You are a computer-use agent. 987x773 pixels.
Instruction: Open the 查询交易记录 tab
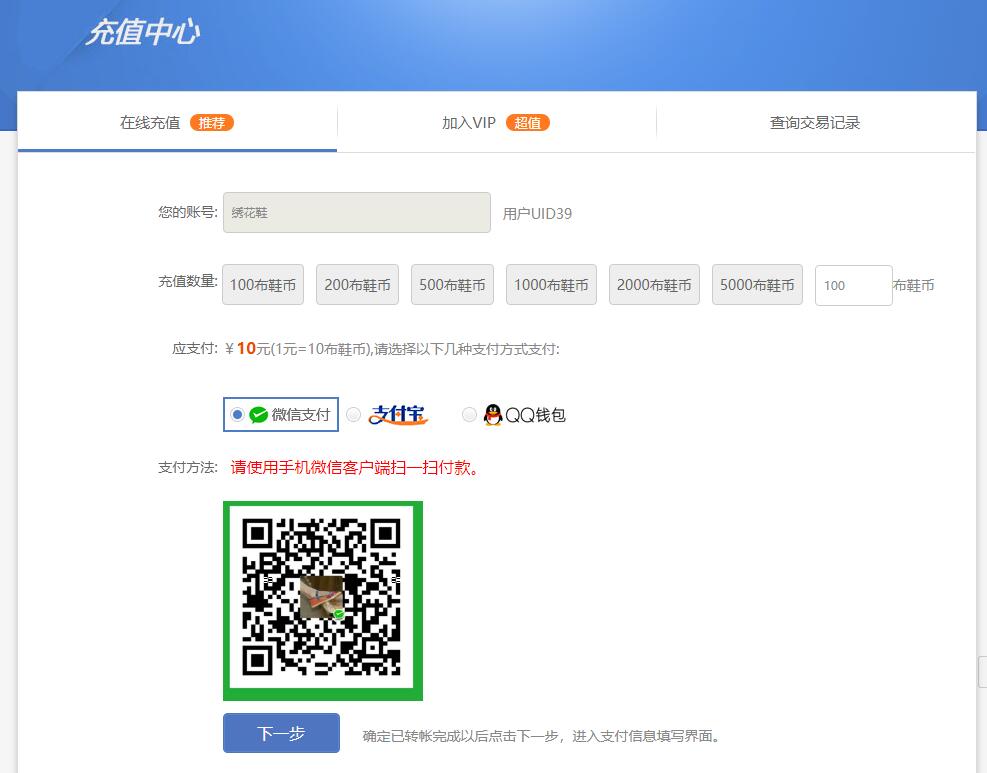click(815, 122)
